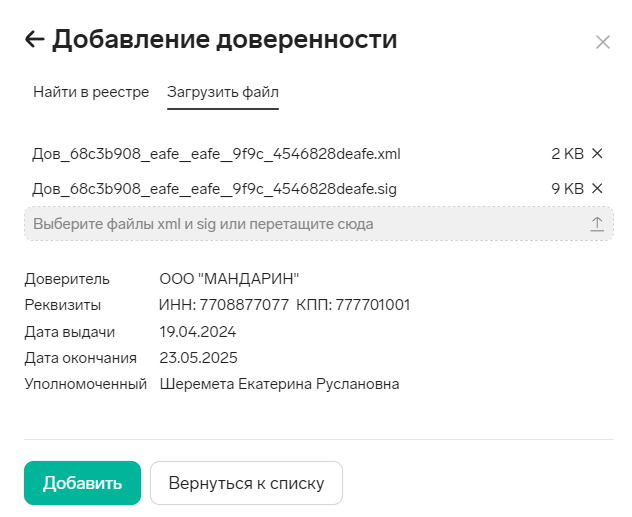Click the 9 KB file size label
The image size is (632, 517).
coord(568,189)
